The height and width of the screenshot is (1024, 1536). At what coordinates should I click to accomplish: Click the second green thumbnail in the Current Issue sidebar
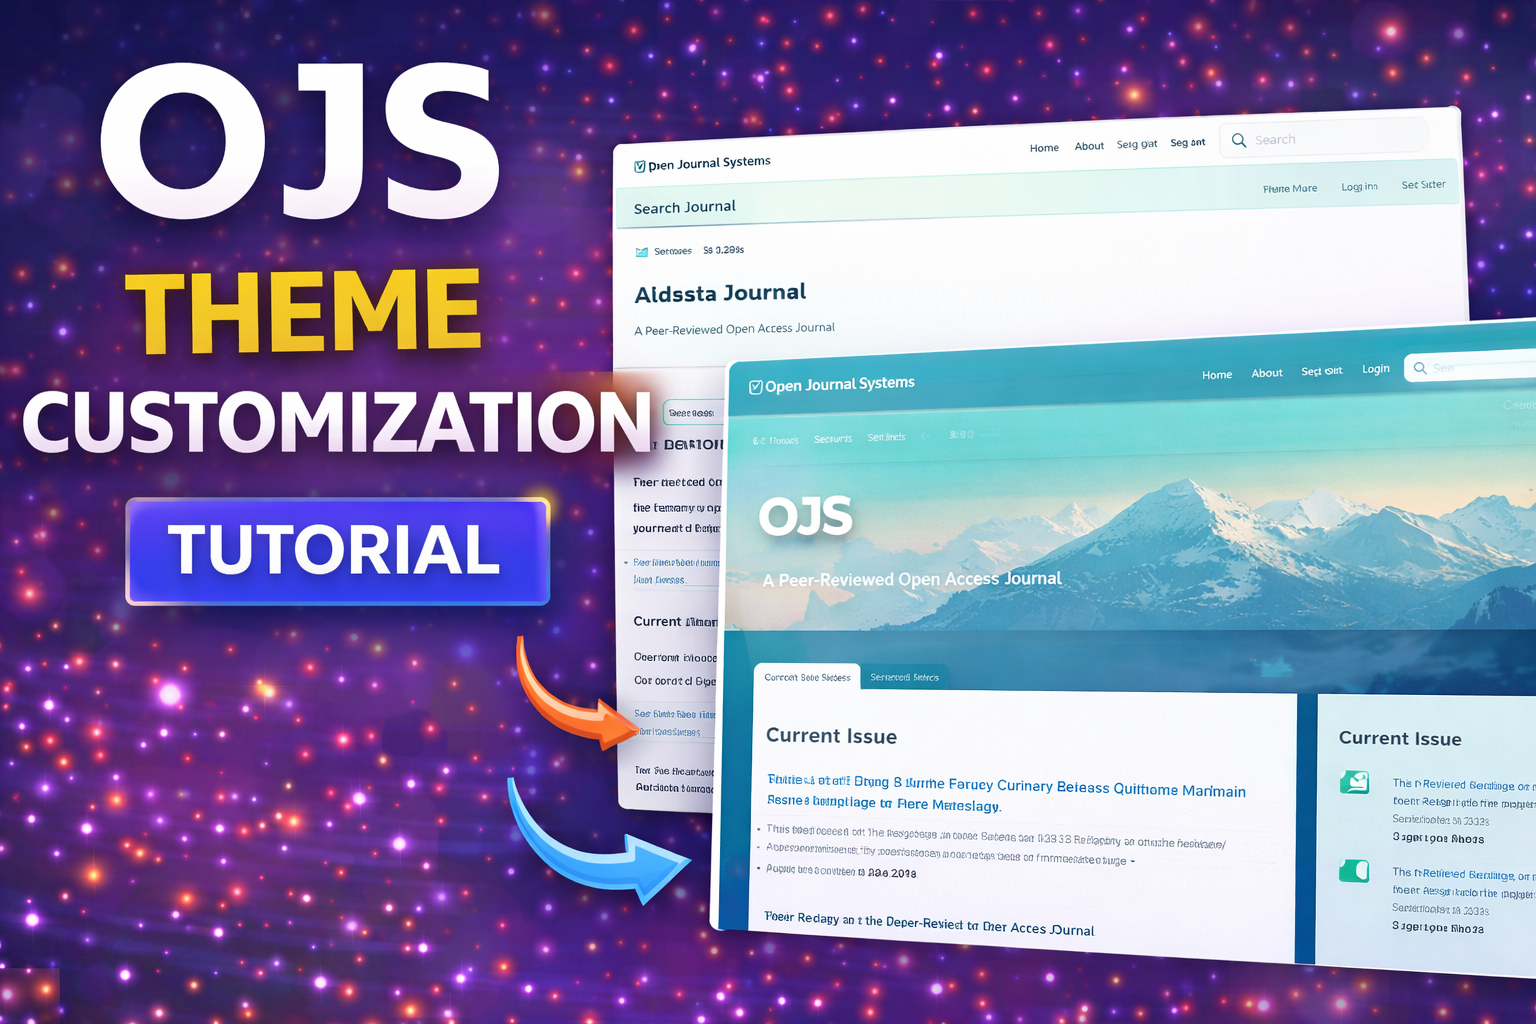coord(1355,871)
